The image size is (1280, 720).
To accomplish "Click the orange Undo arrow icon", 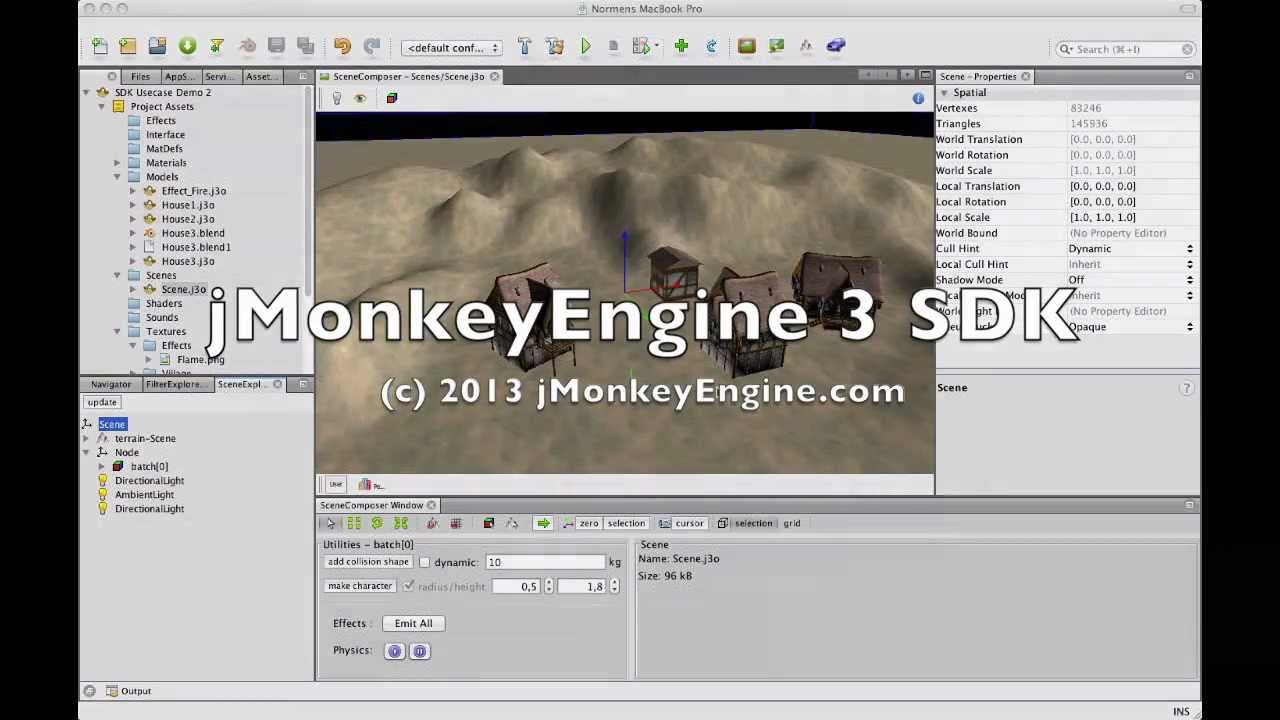I will [342, 46].
